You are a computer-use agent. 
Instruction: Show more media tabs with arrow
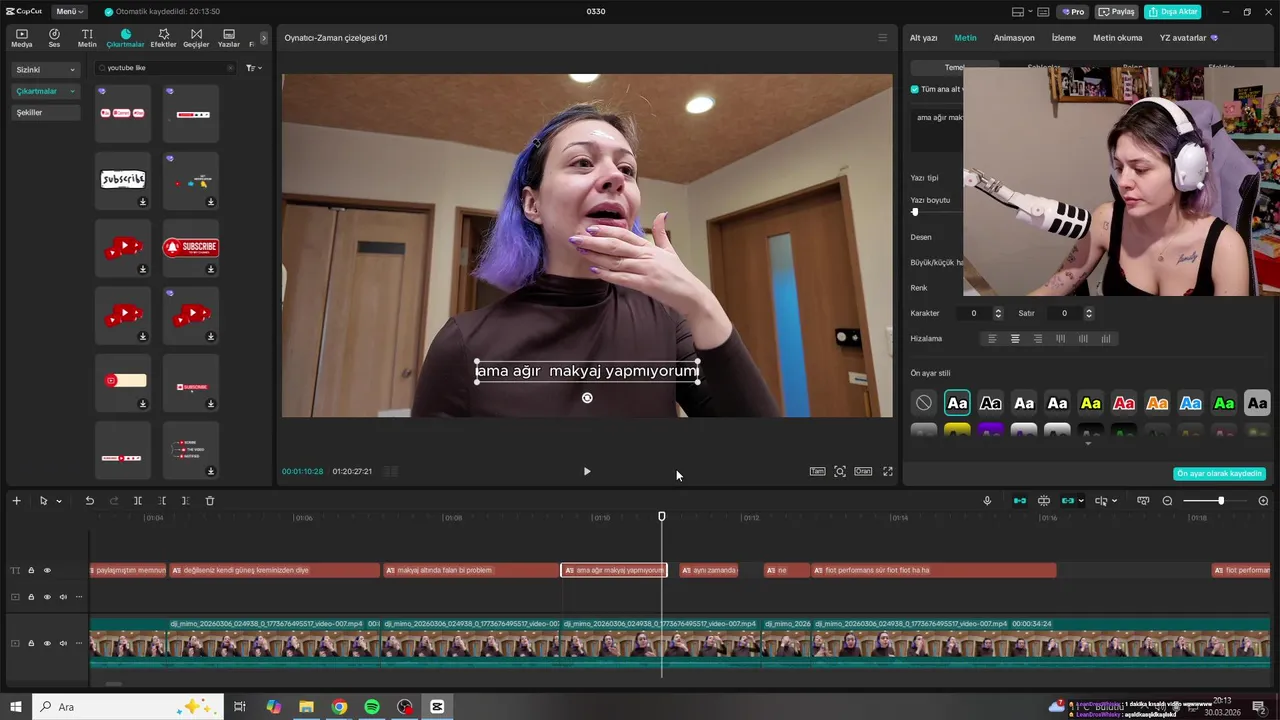(x=264, y=38)
